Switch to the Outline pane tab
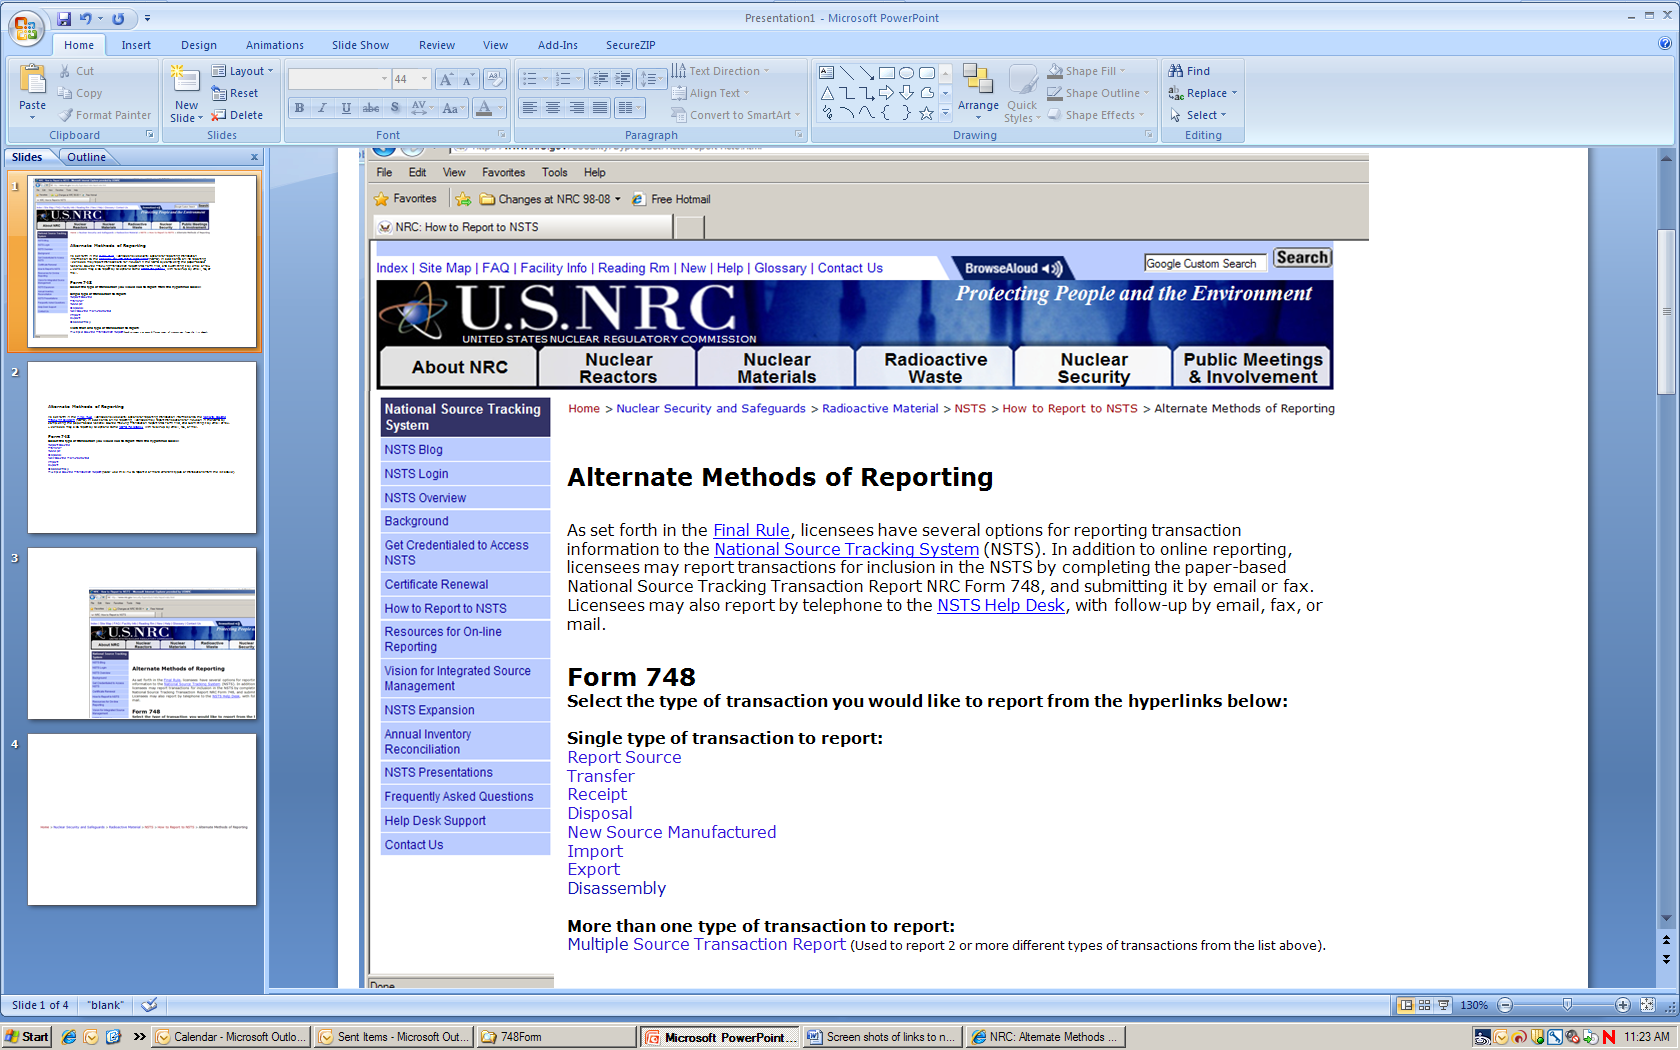Viewport: 1680px width, 1050px height. 86,157
